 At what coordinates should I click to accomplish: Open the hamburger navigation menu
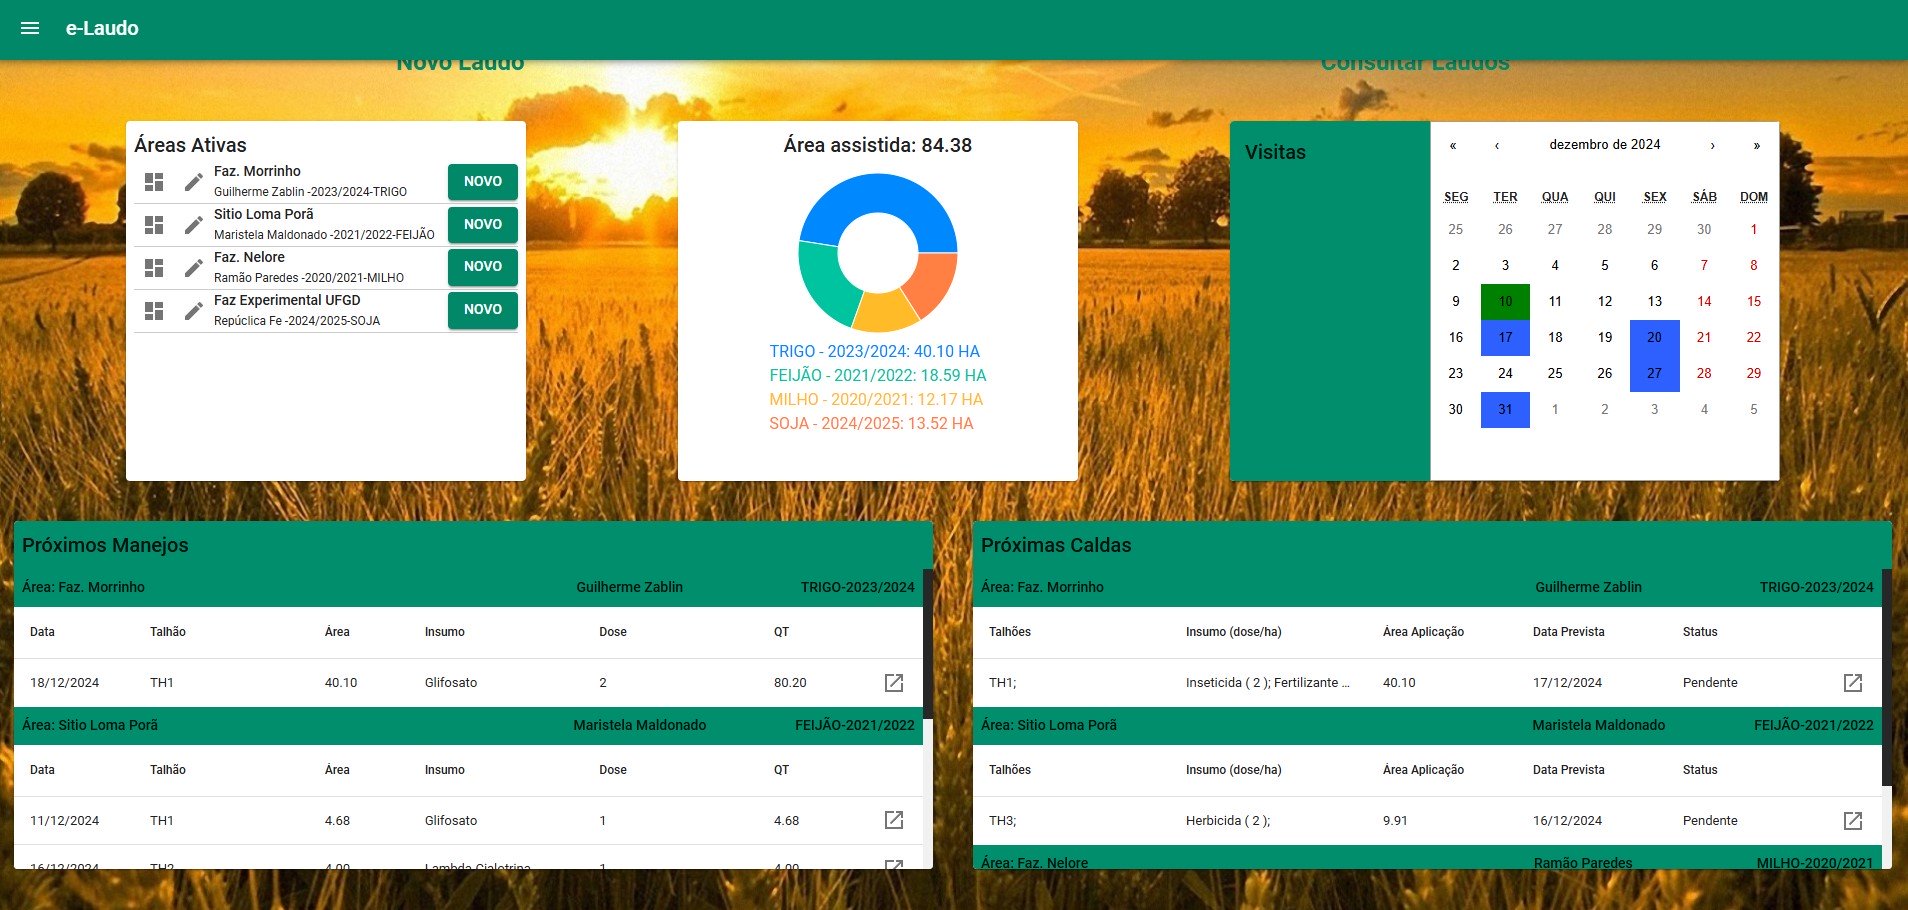[30, 28]
